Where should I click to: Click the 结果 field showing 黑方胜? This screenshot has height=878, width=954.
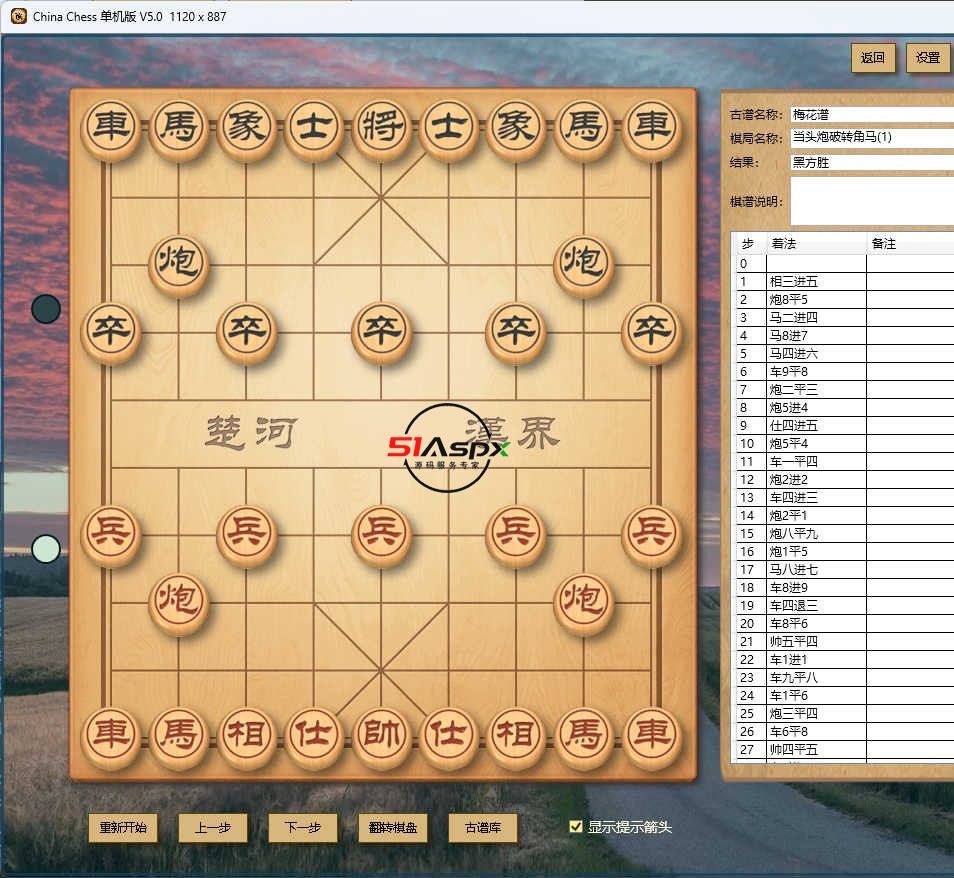tap(872, 162)
